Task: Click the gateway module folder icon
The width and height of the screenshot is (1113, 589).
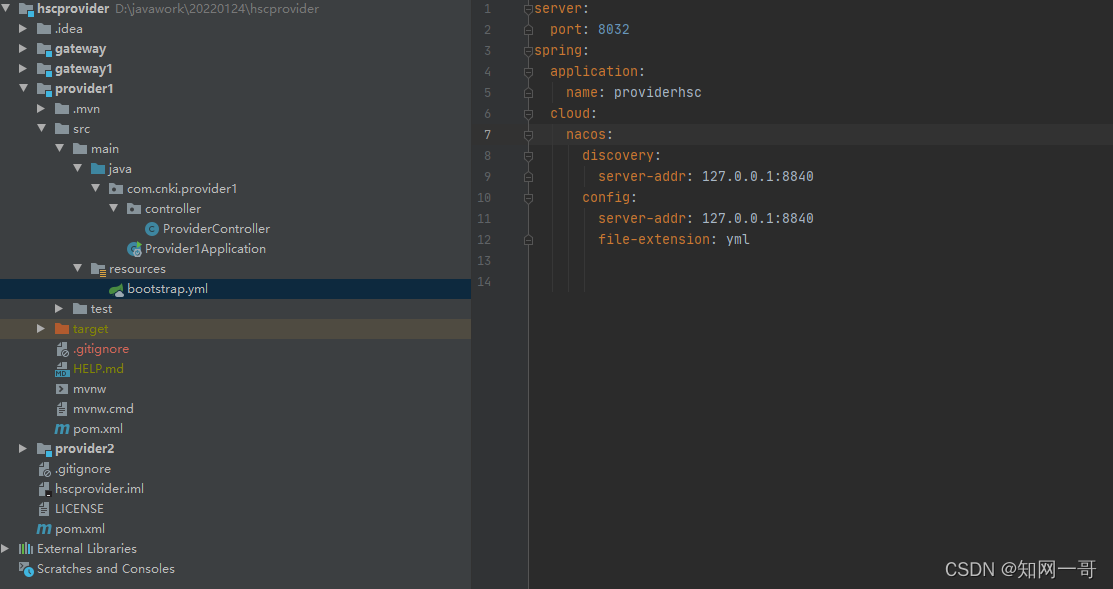Action: tap(44, 49)
